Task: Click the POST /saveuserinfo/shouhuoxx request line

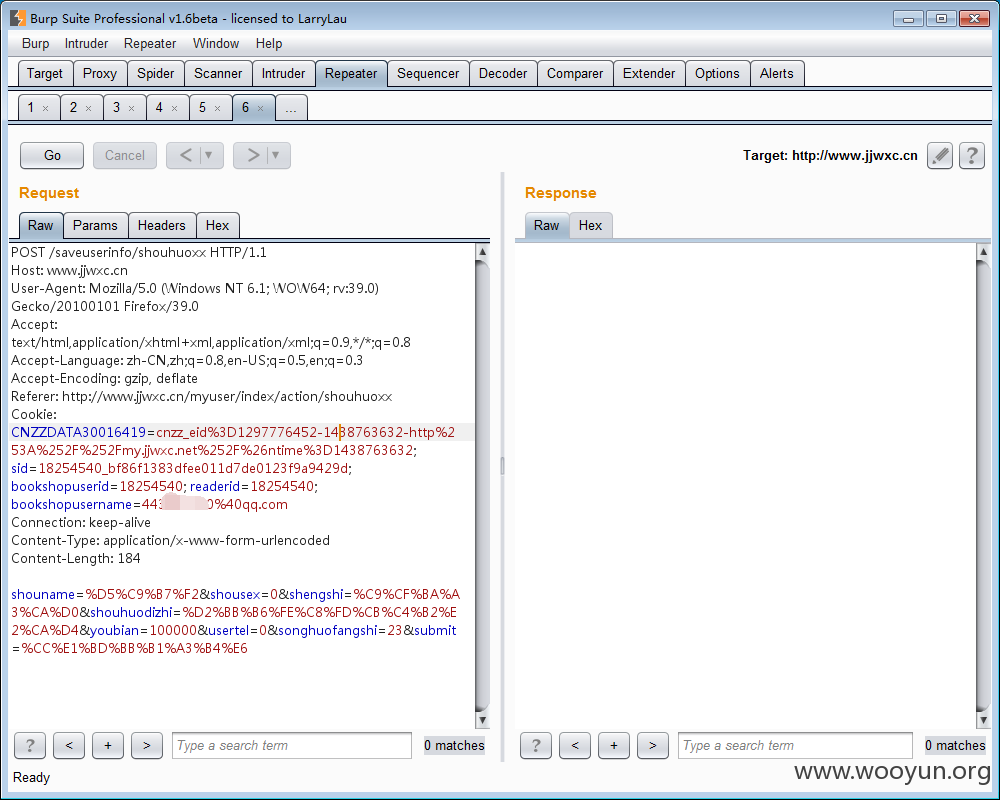Action: coord(139,253)
